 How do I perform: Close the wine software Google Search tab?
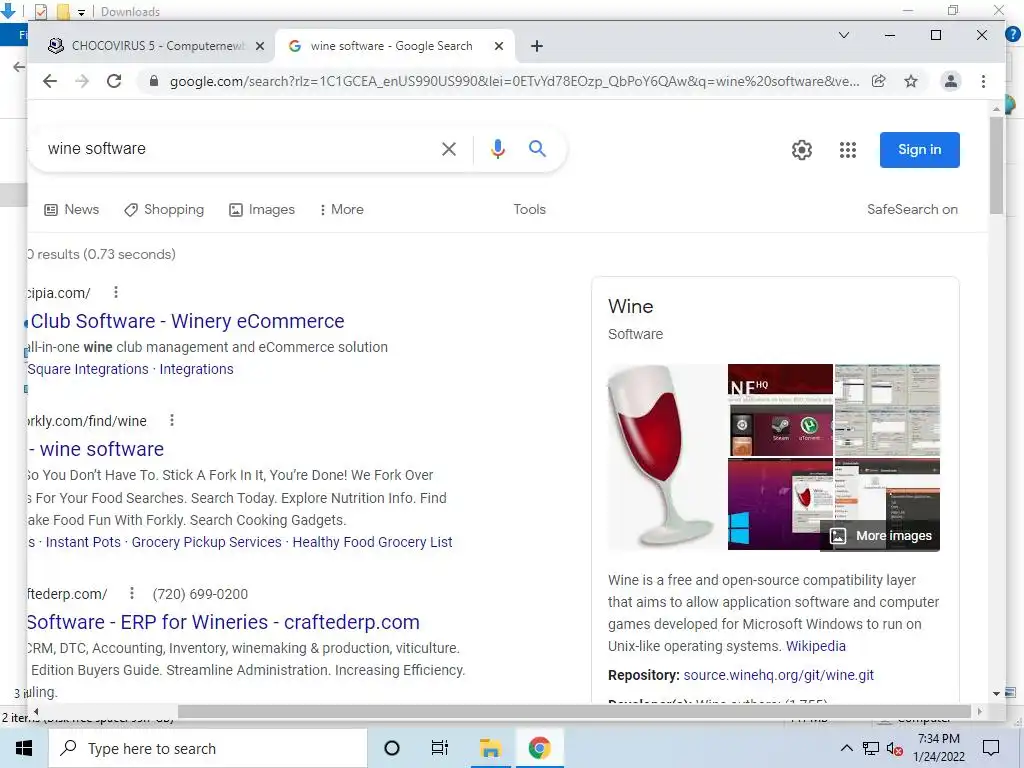tap(499, 46)
